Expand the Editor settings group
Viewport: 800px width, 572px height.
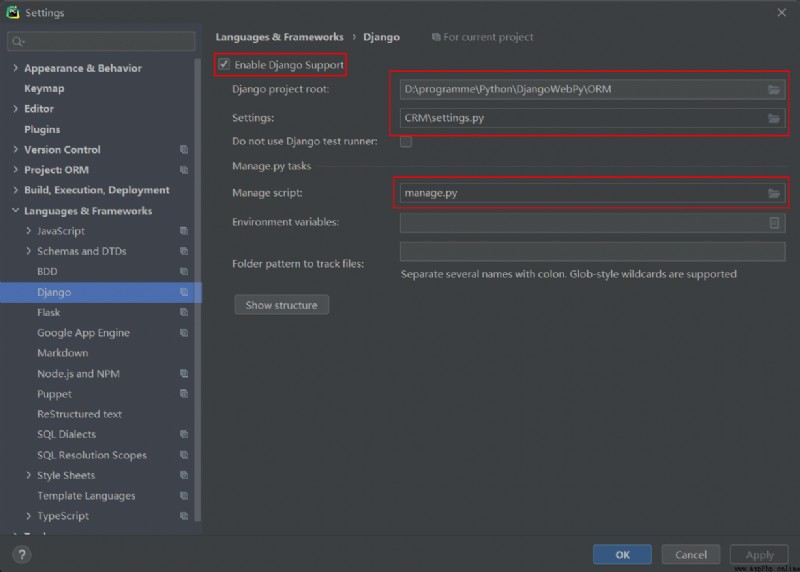pos(15,109)
